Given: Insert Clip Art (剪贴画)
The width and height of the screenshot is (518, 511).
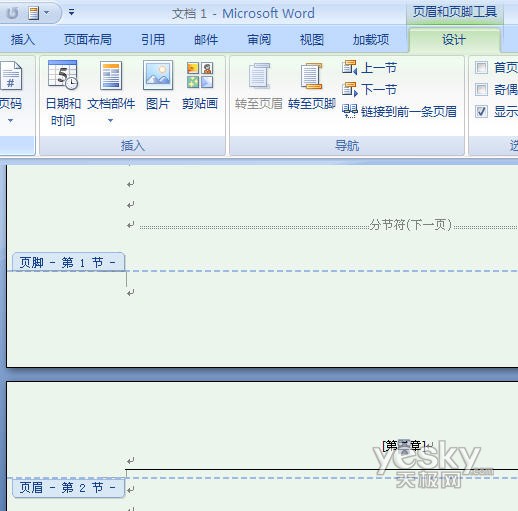Looking at the screenshot, I should tap(200, 86).
